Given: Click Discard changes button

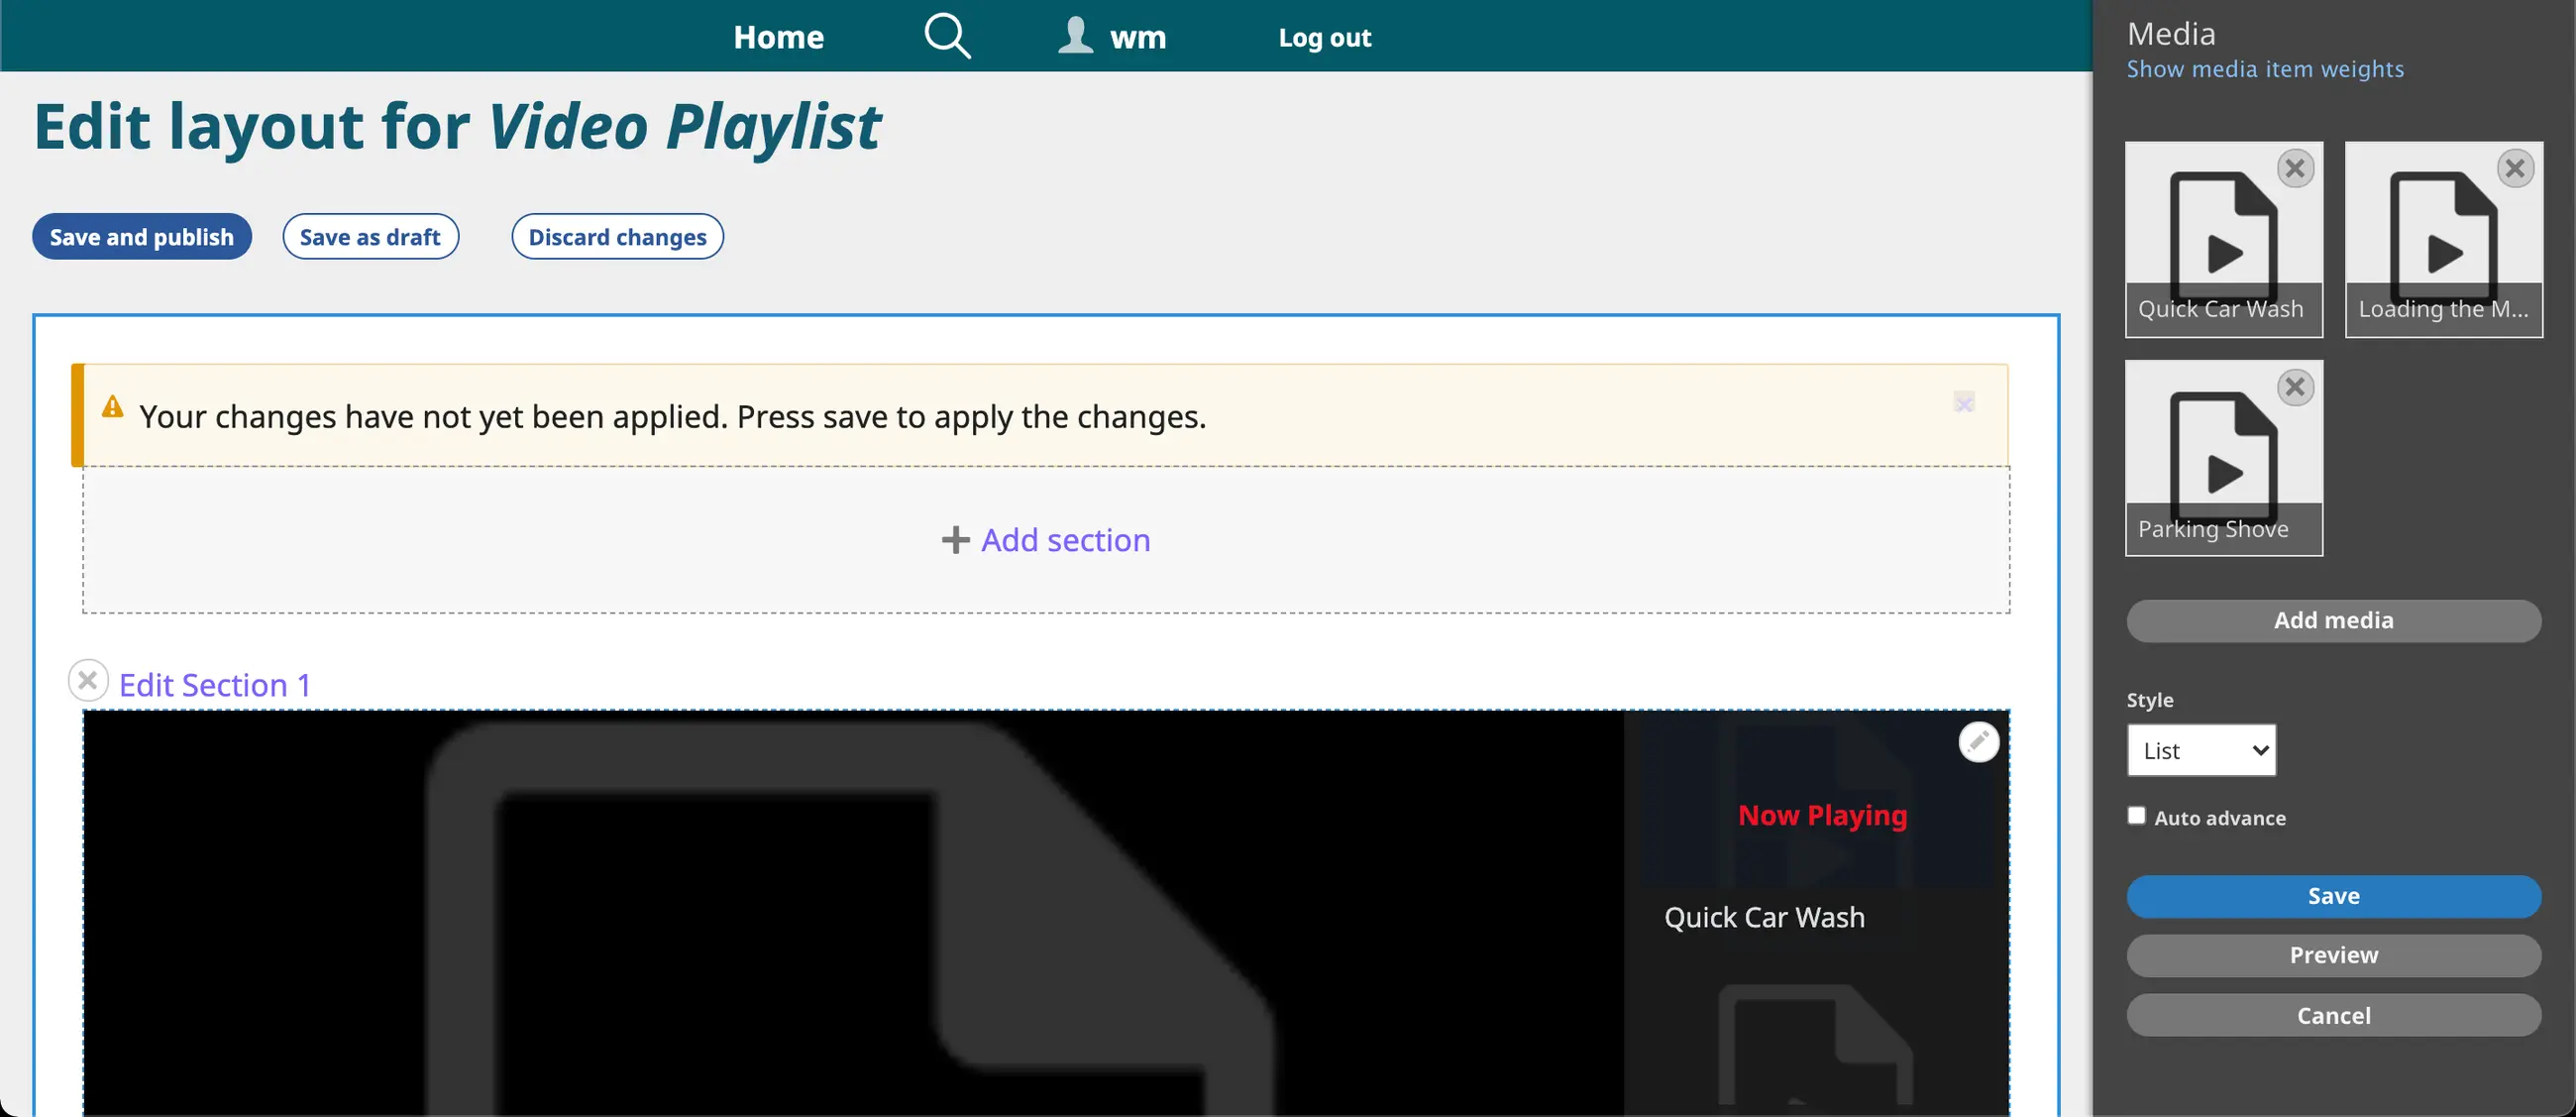Looking at the screenshot, I should pyautogui.click(x=617, y=237).
